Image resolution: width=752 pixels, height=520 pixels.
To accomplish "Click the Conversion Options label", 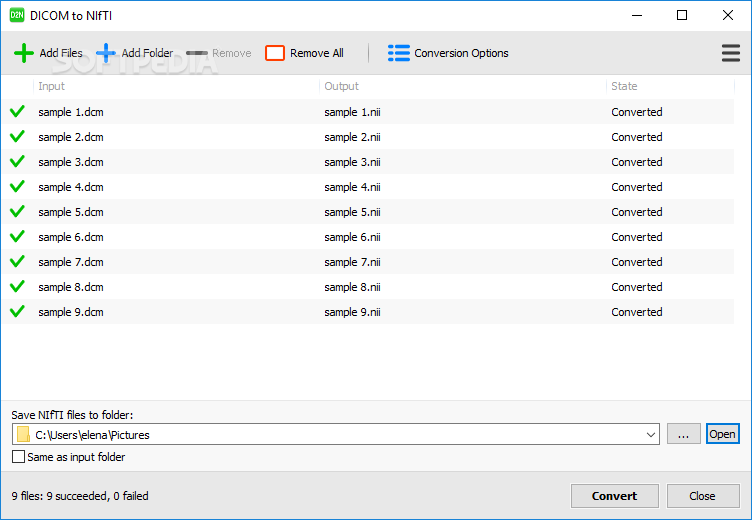I will point(461,53).
